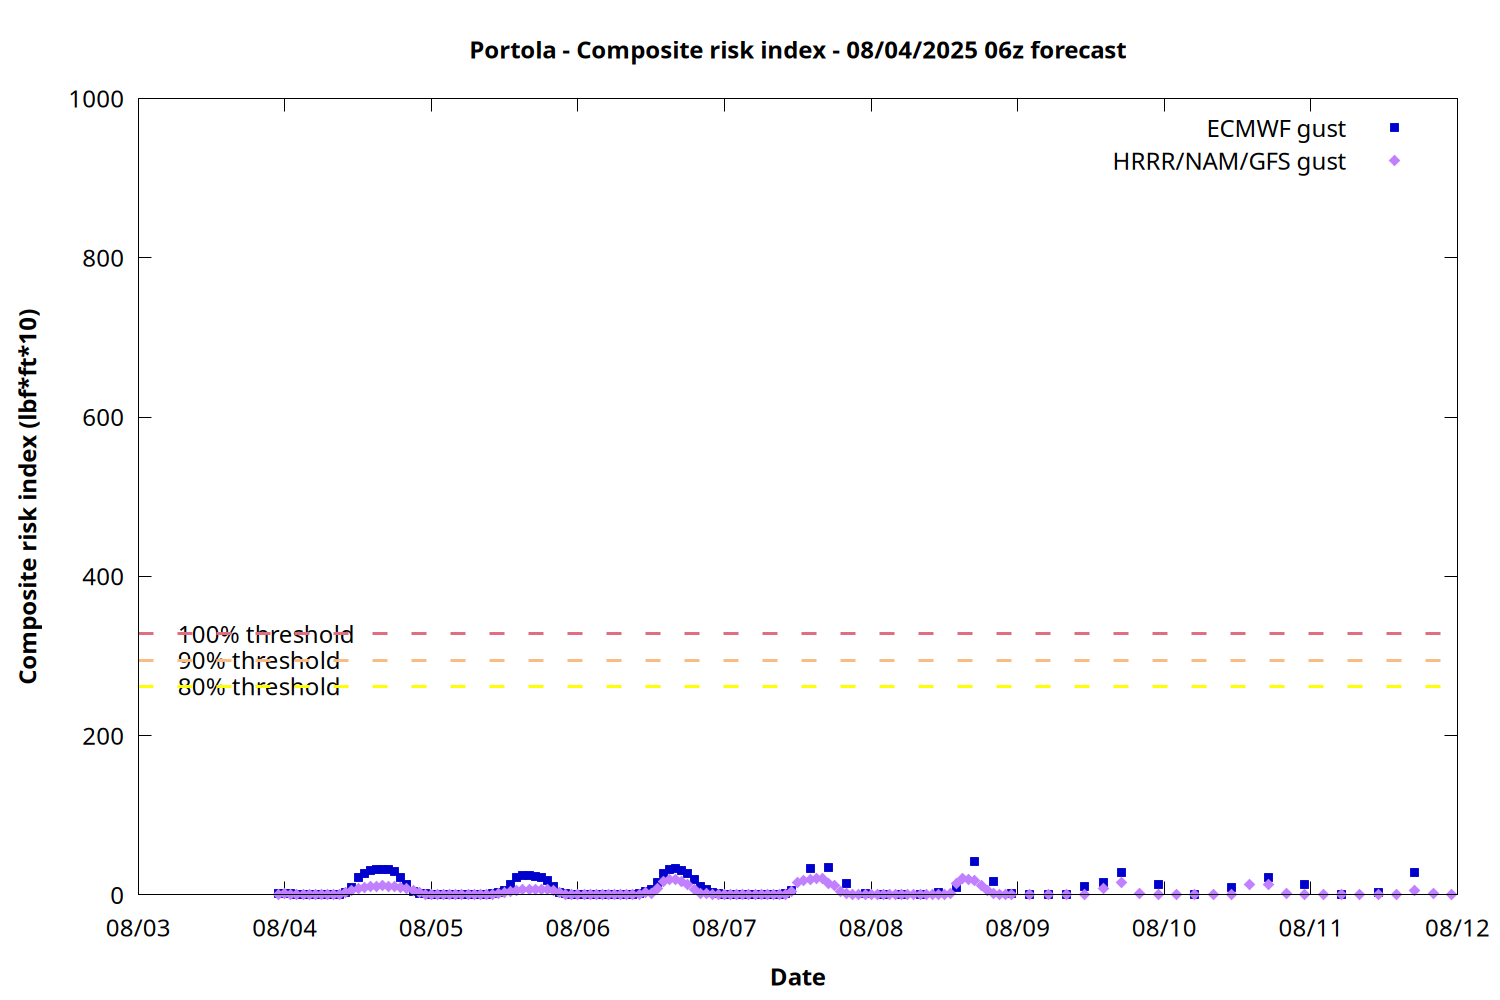Click the x-axis date 08/09
1500x1000 pixels.
tap(1018, 928)
